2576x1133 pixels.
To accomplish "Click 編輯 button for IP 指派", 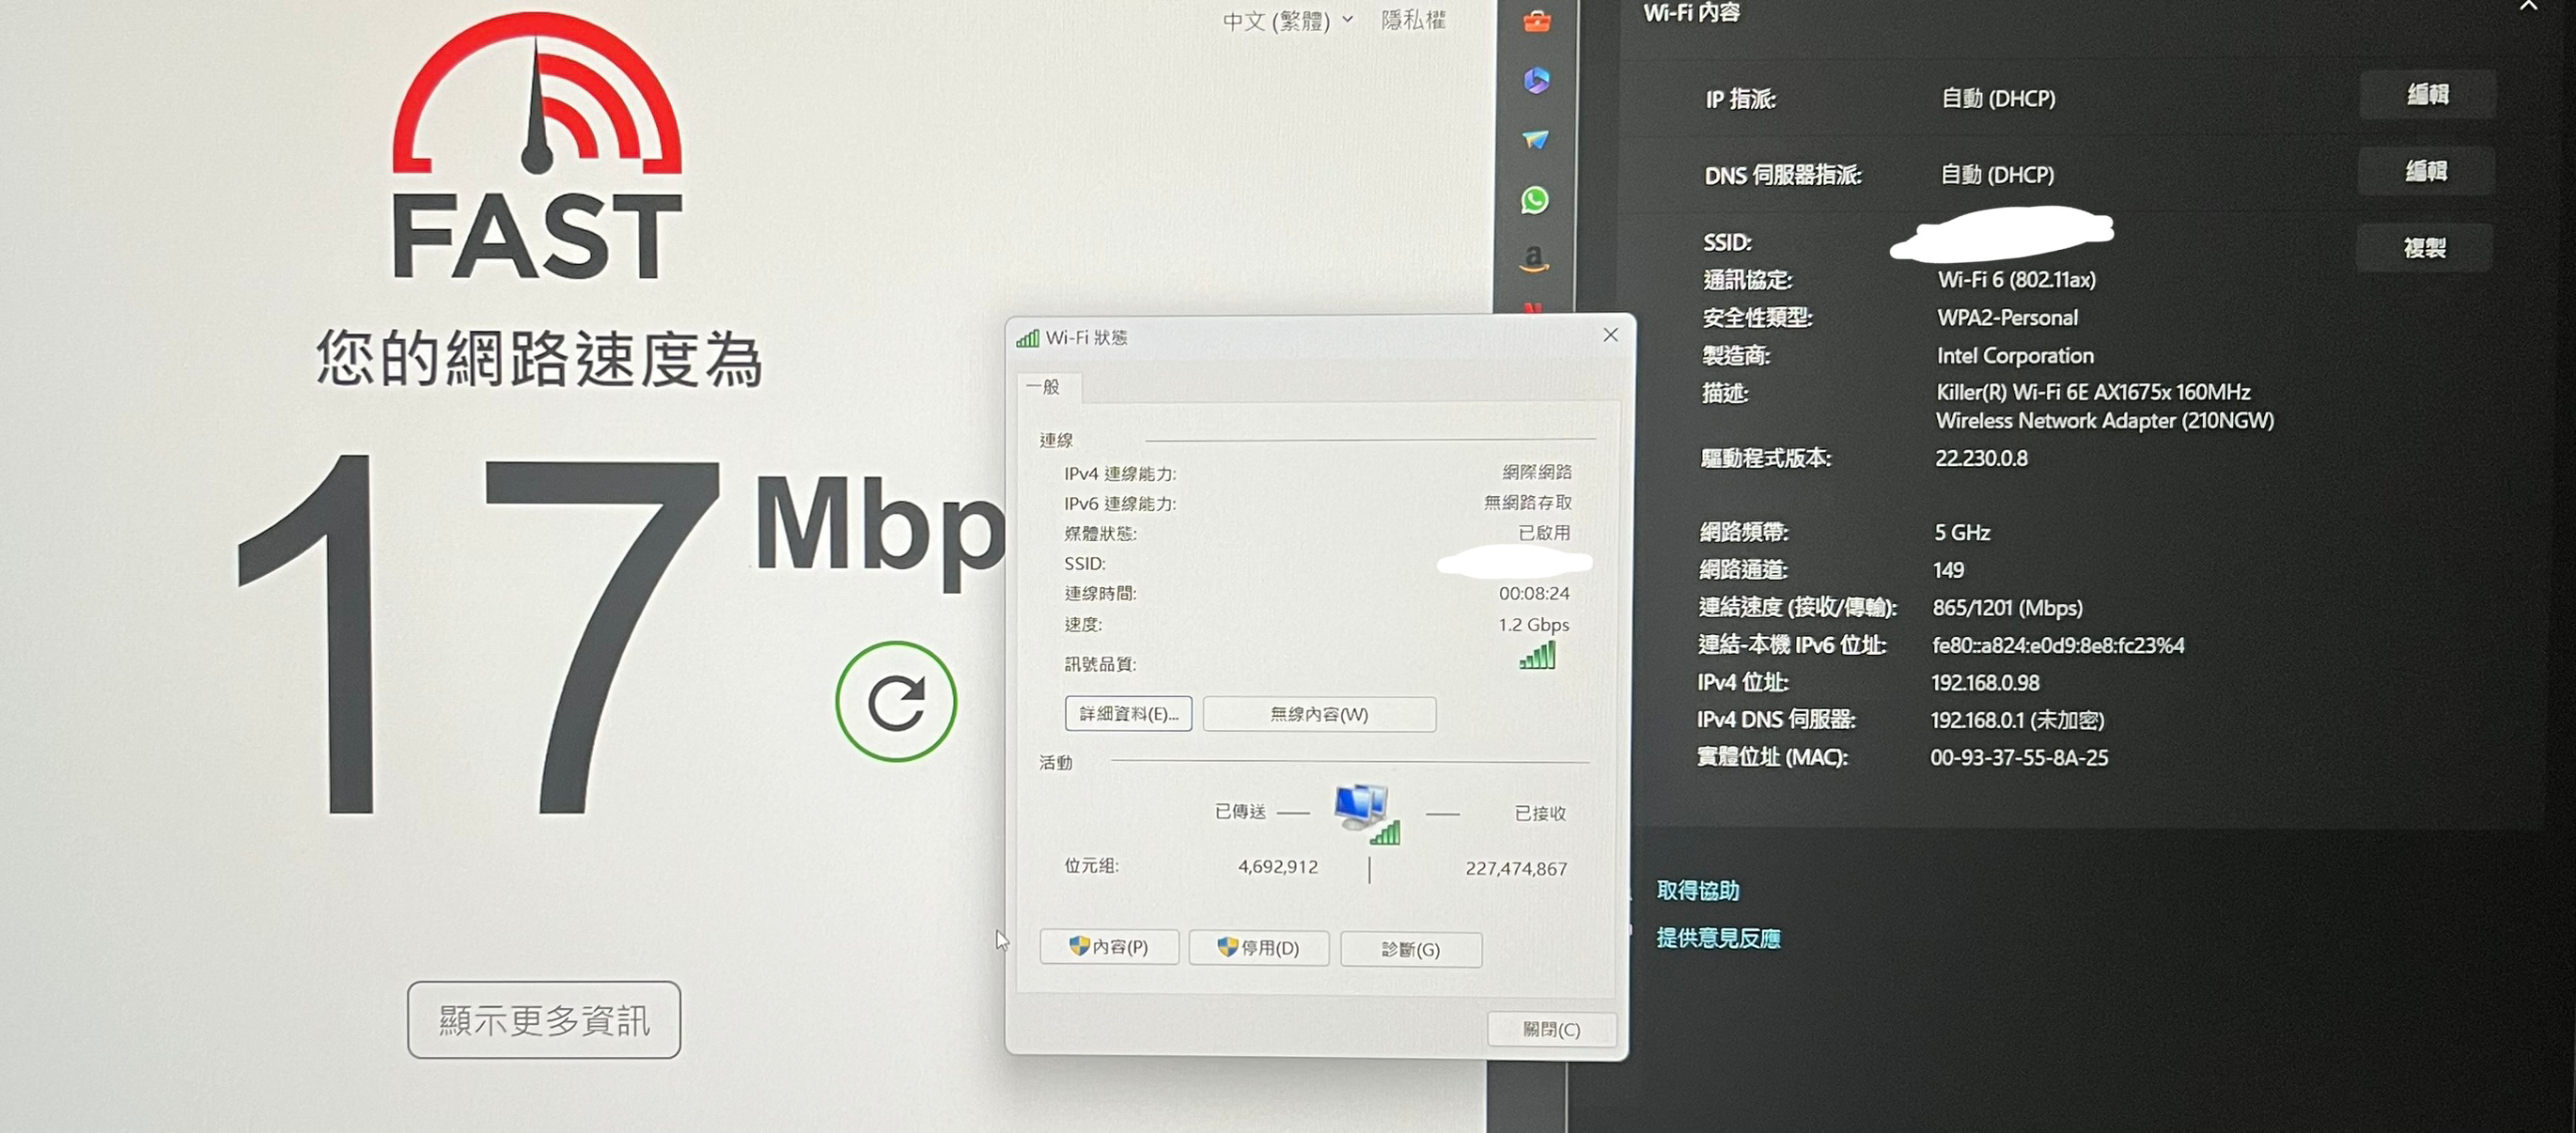I will (2427, 95).
